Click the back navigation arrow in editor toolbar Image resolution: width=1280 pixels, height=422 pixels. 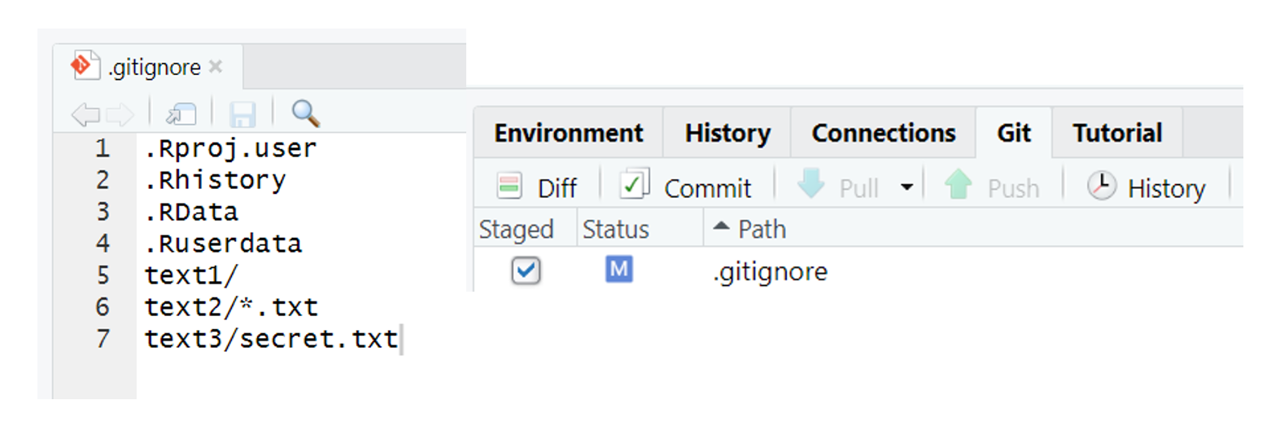coord(86,115)
